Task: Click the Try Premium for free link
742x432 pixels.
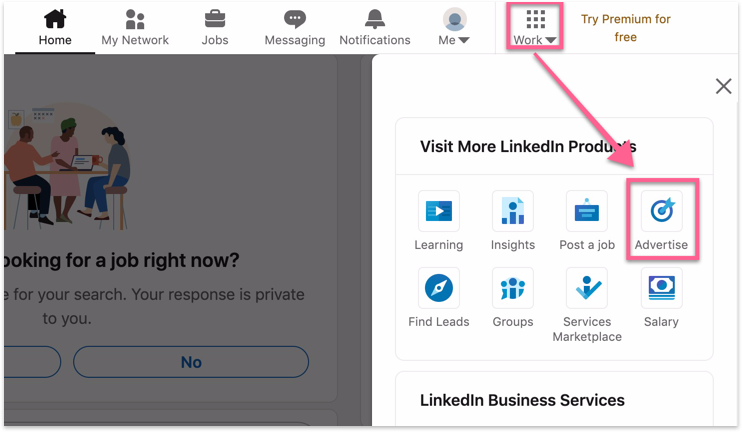Action: coord(626,28)
